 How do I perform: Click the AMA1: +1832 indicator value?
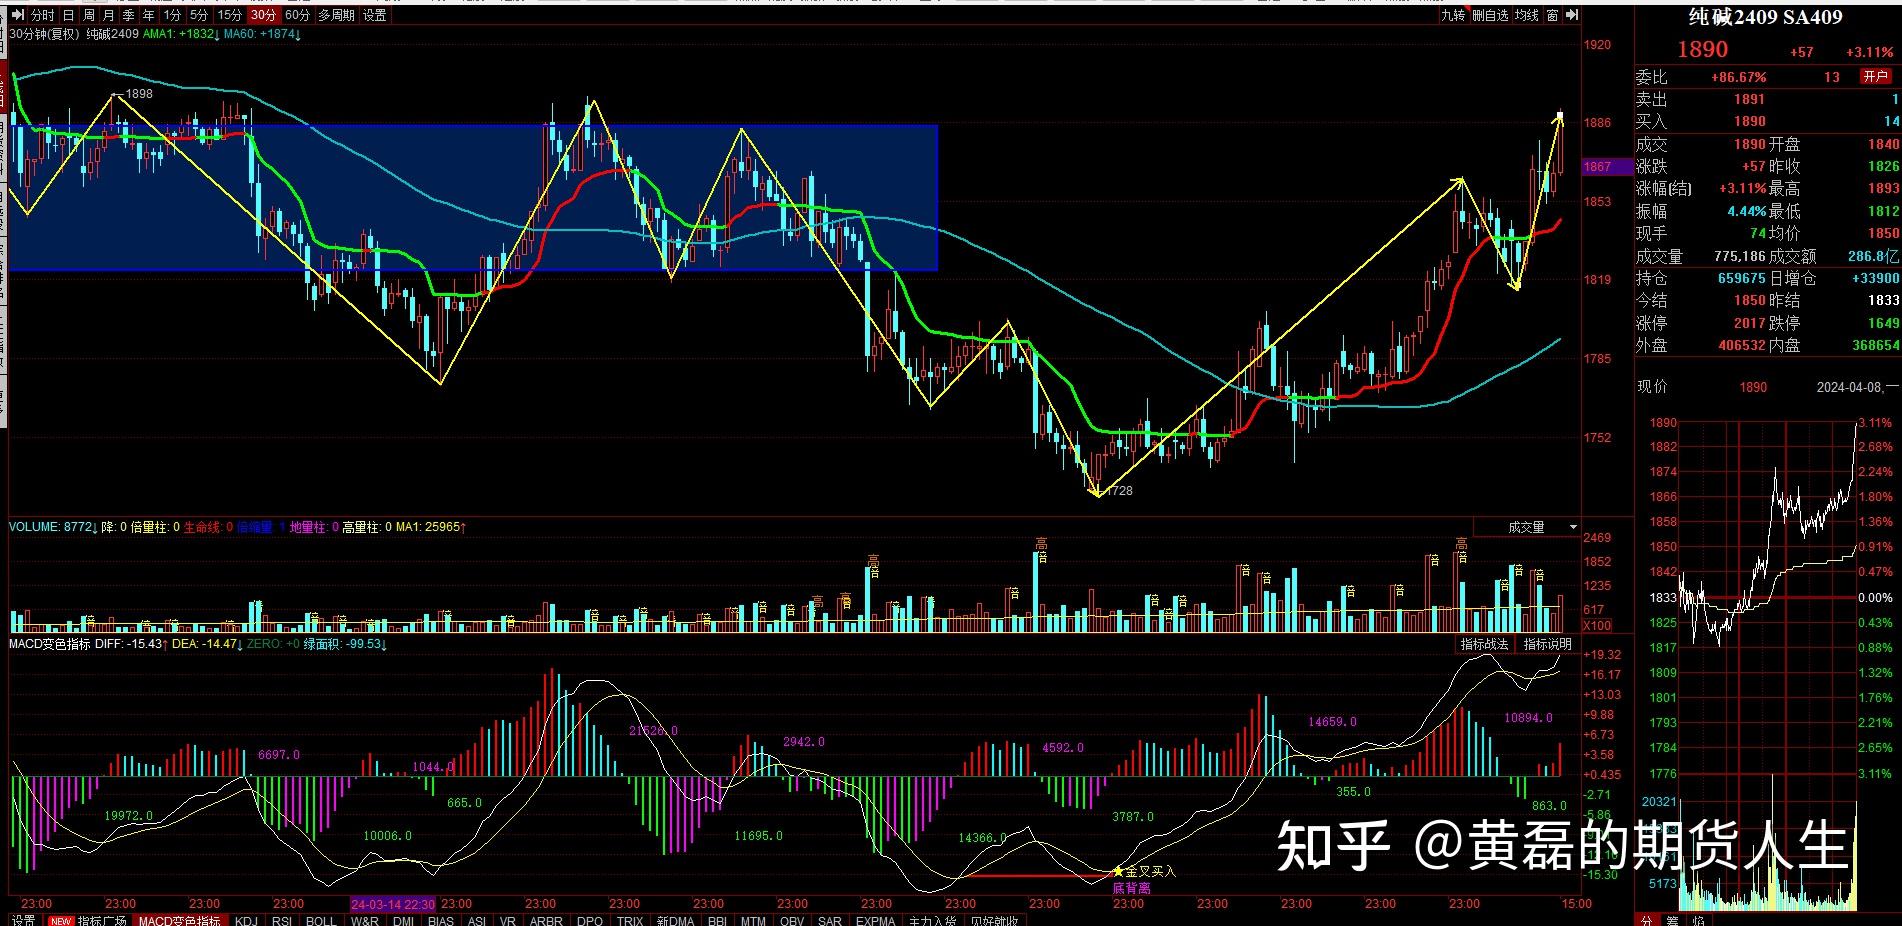(x=180, y=33)
